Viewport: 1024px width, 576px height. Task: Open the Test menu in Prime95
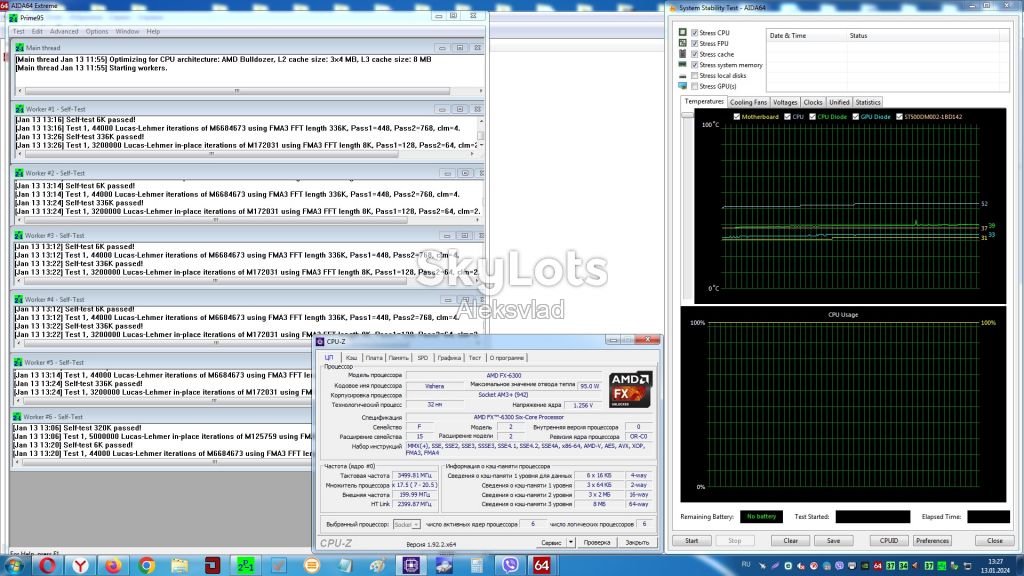18,31
